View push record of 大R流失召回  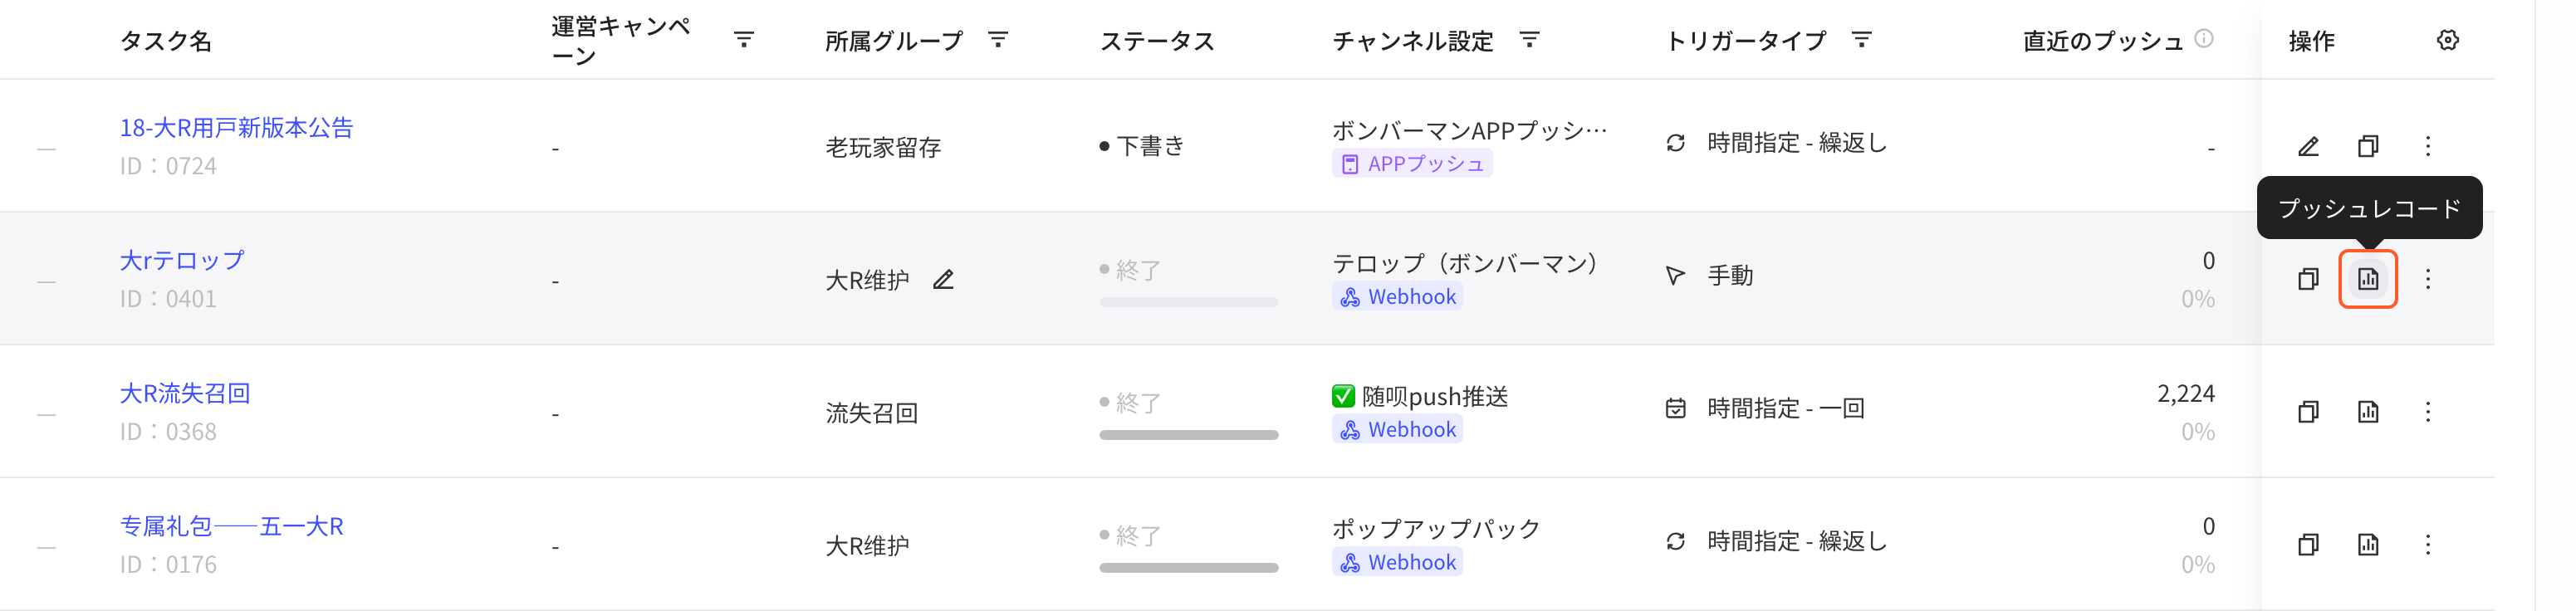click(2367, 412)
